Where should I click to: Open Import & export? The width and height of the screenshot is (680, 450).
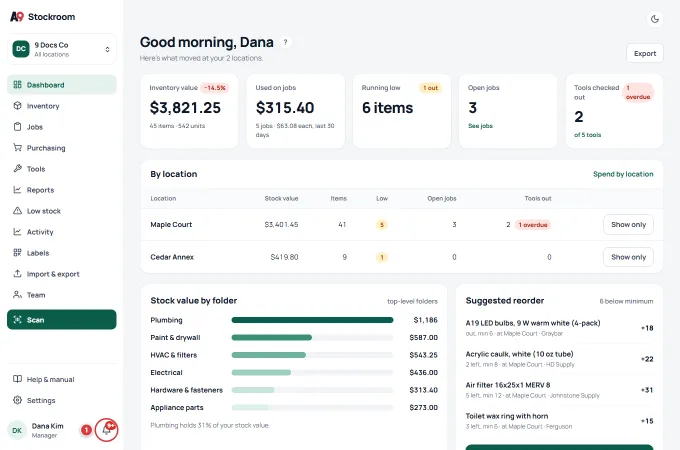pos(62,274)
